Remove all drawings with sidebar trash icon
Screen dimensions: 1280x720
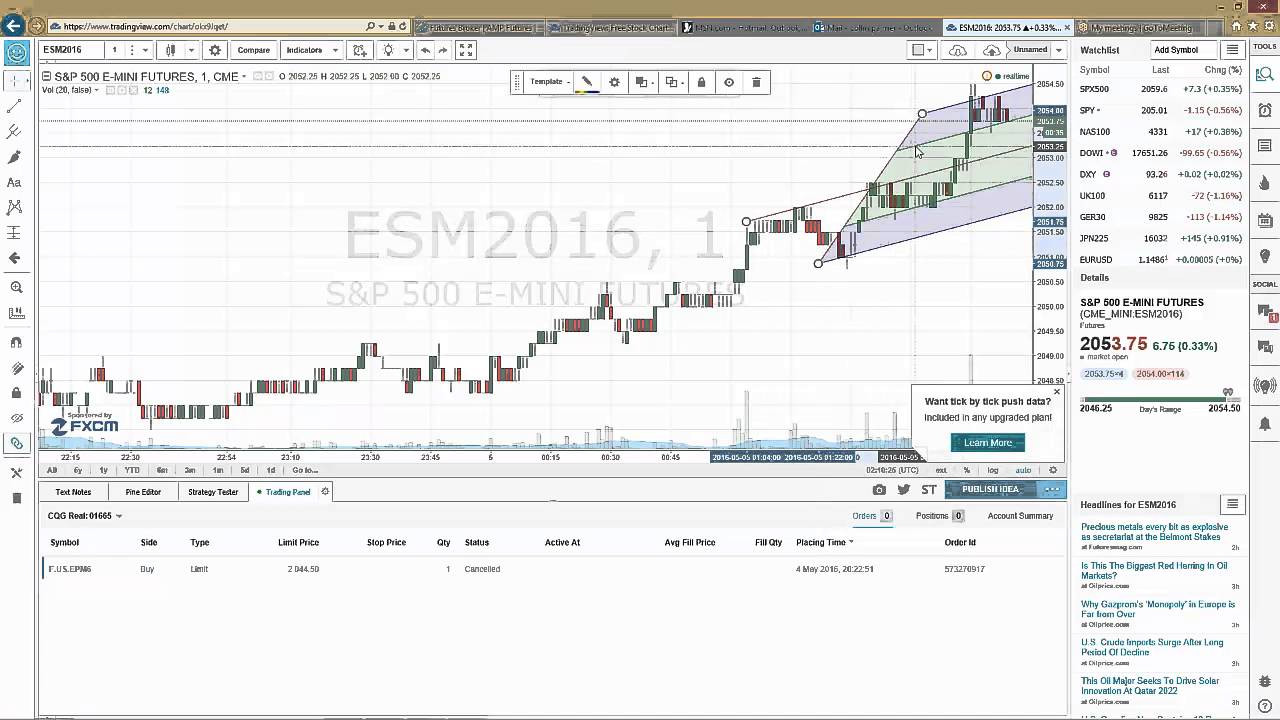point(15,498)
